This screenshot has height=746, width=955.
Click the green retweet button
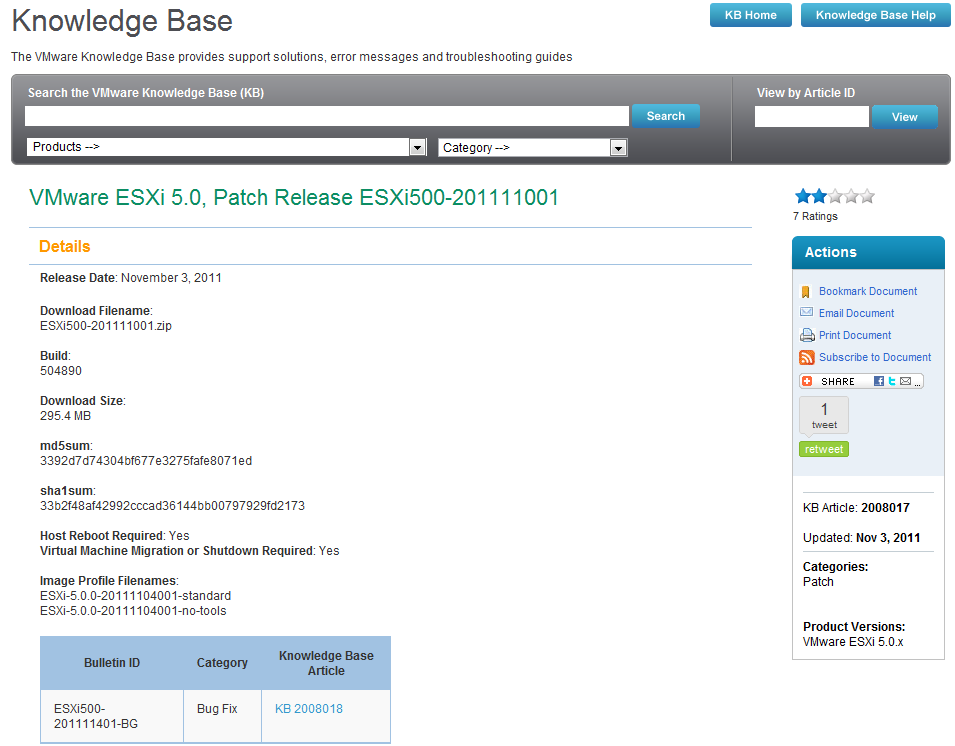click(x=823, y=449)
